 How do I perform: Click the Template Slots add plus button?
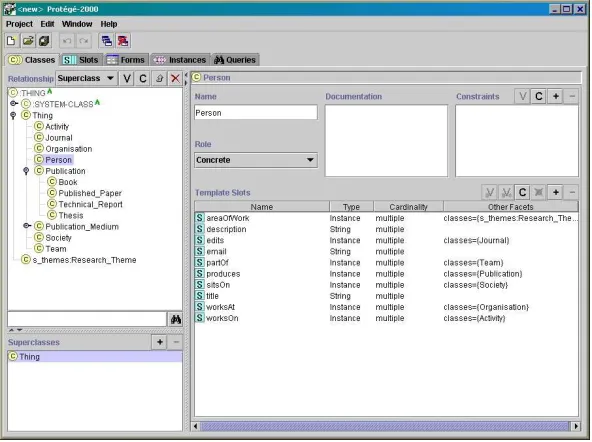(556, 193)
